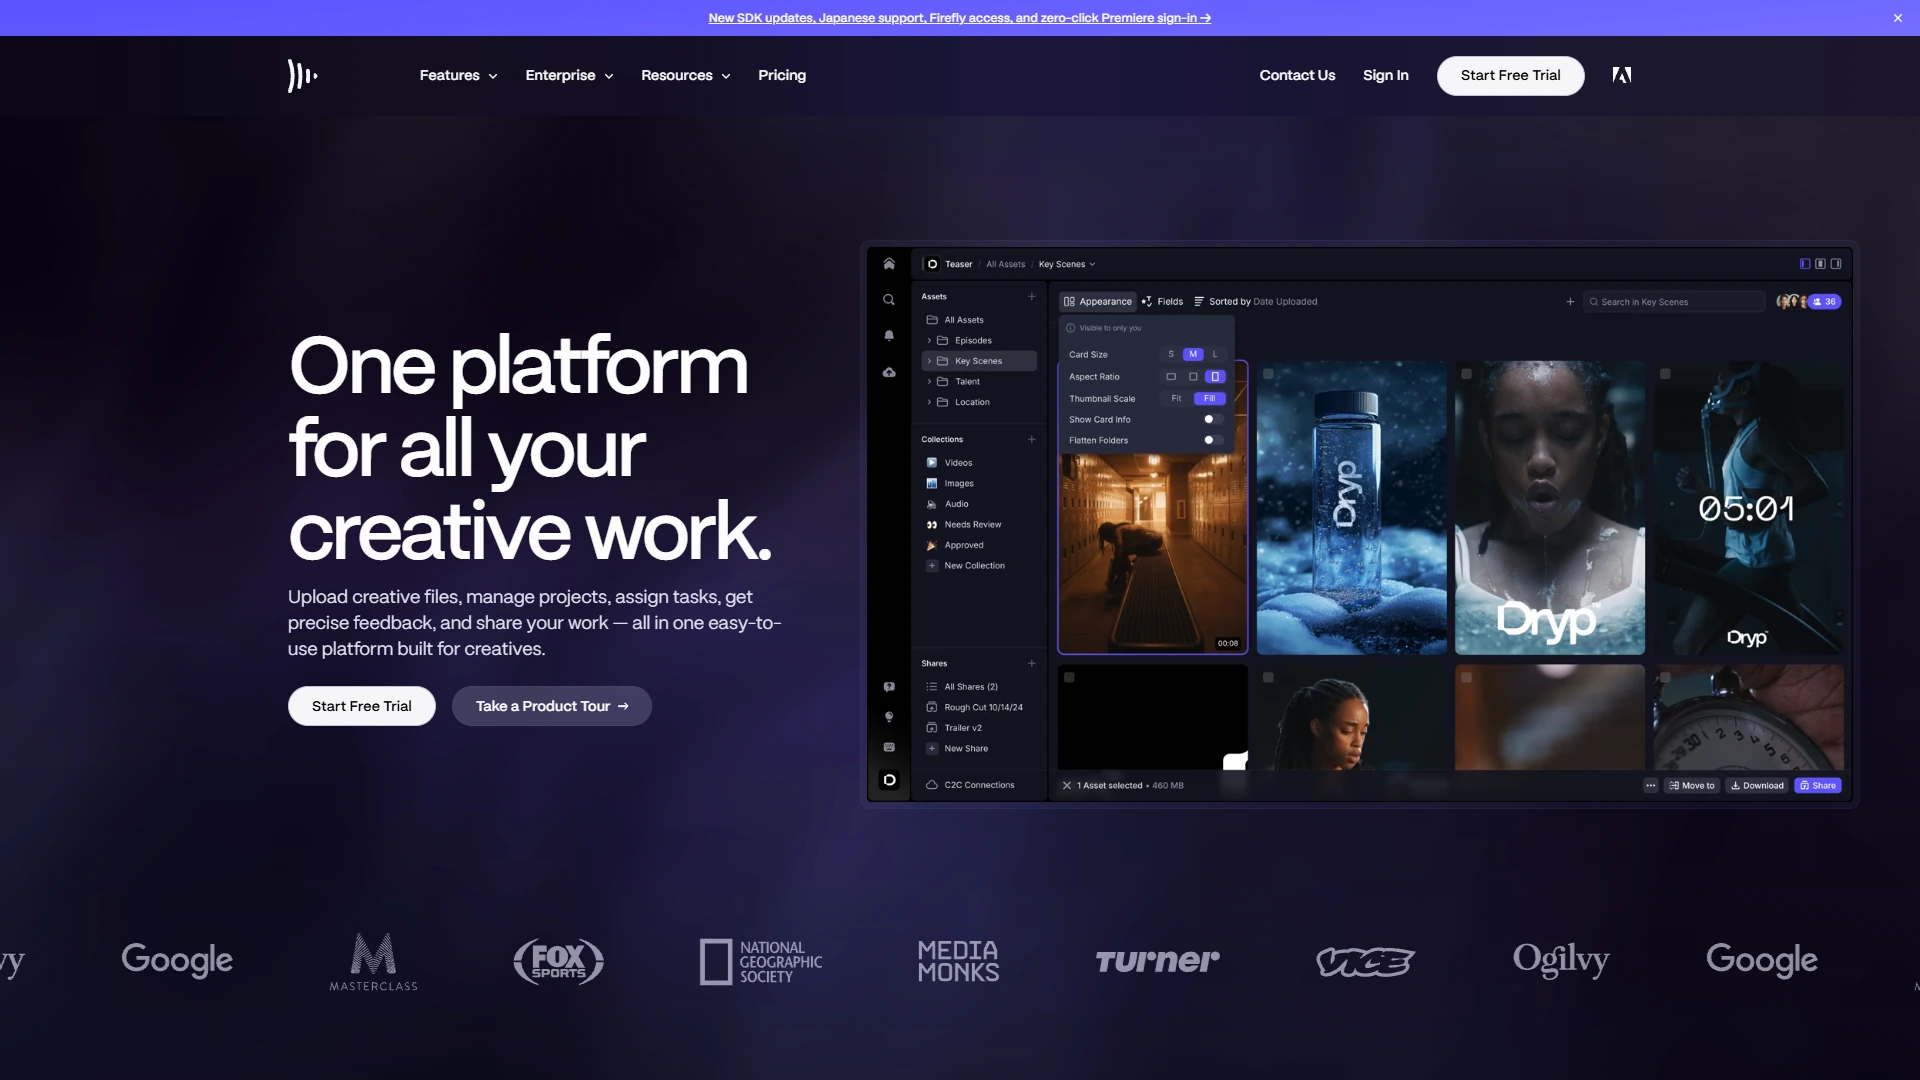Set Card Size to L

click(x=1215, y=354)
